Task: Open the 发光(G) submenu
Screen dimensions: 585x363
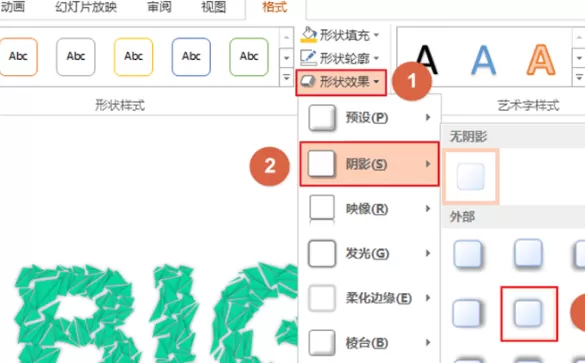Action: point(369,254)
